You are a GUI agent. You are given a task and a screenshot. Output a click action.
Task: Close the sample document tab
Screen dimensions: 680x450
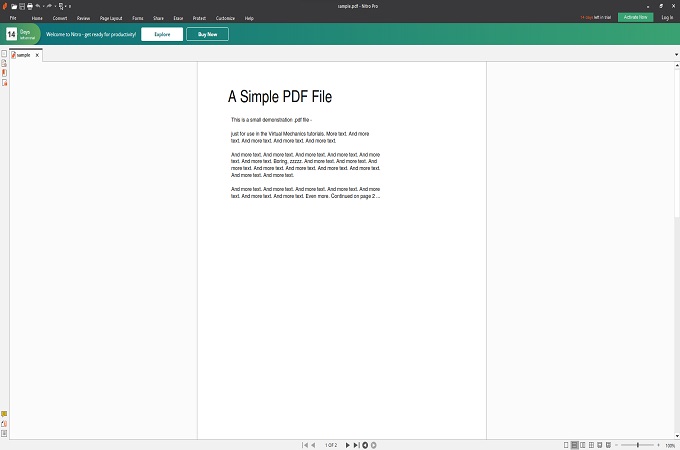pyautogui.click(x=37, y=55)
